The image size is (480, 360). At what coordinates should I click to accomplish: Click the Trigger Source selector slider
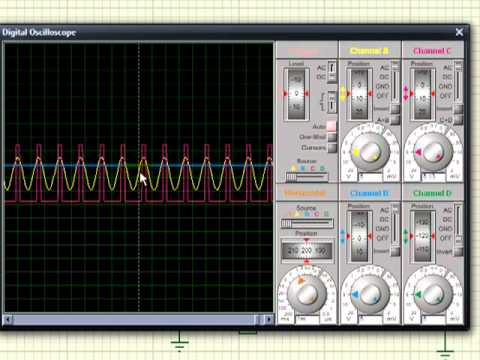pyautogui.click(x=307, y=177)
